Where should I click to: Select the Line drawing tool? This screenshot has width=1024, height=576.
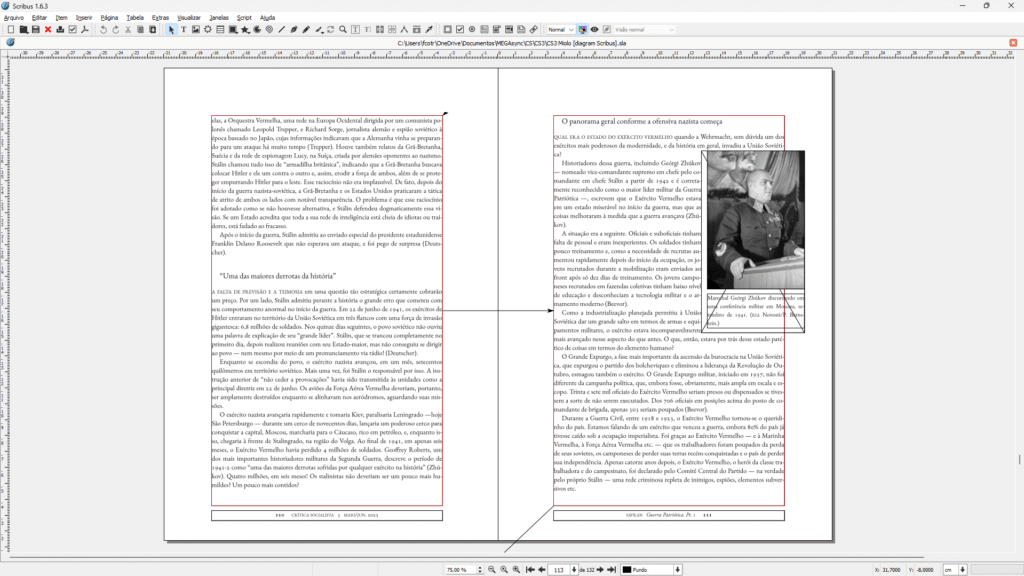pos(282,30)
